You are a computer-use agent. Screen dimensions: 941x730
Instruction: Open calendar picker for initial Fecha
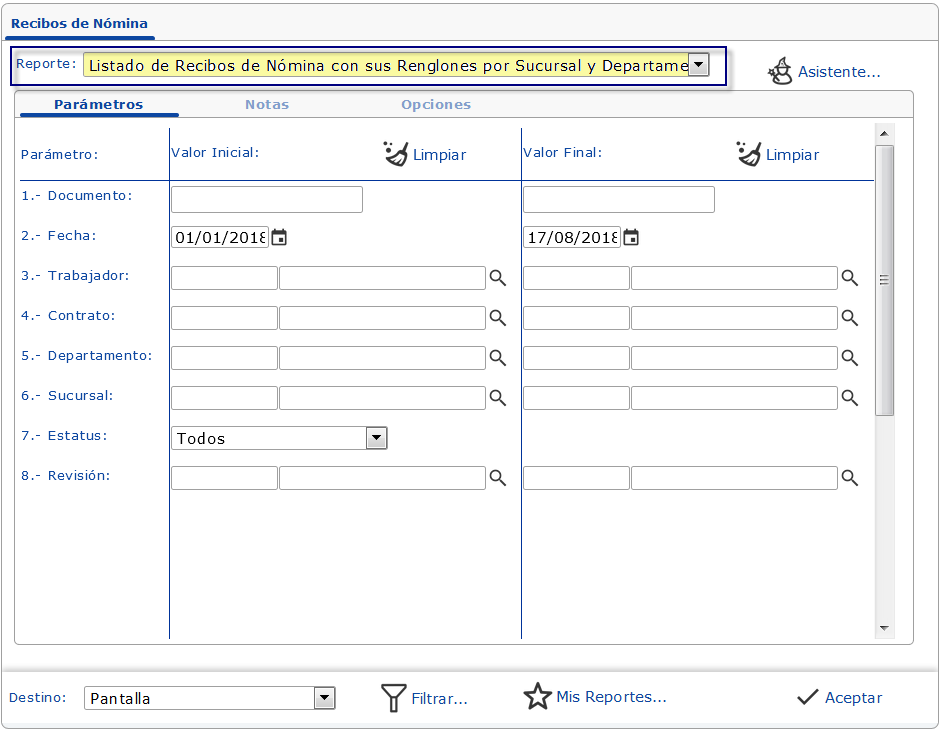pos(279,238)
